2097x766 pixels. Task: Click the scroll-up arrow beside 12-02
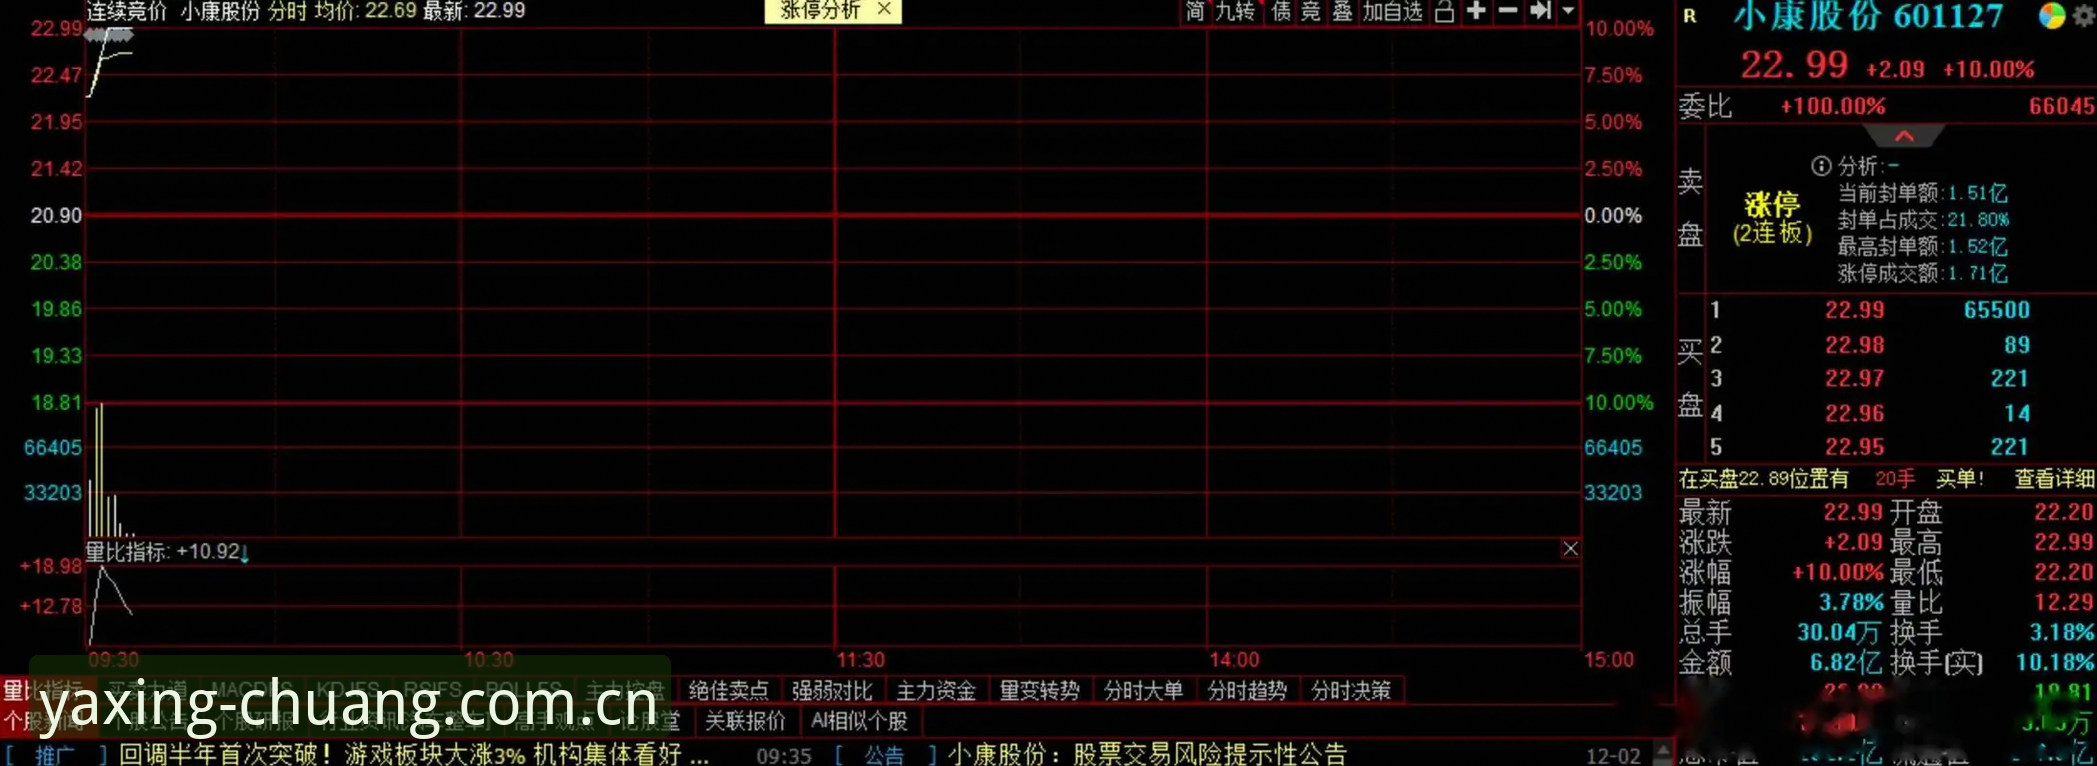[1663, 749]
